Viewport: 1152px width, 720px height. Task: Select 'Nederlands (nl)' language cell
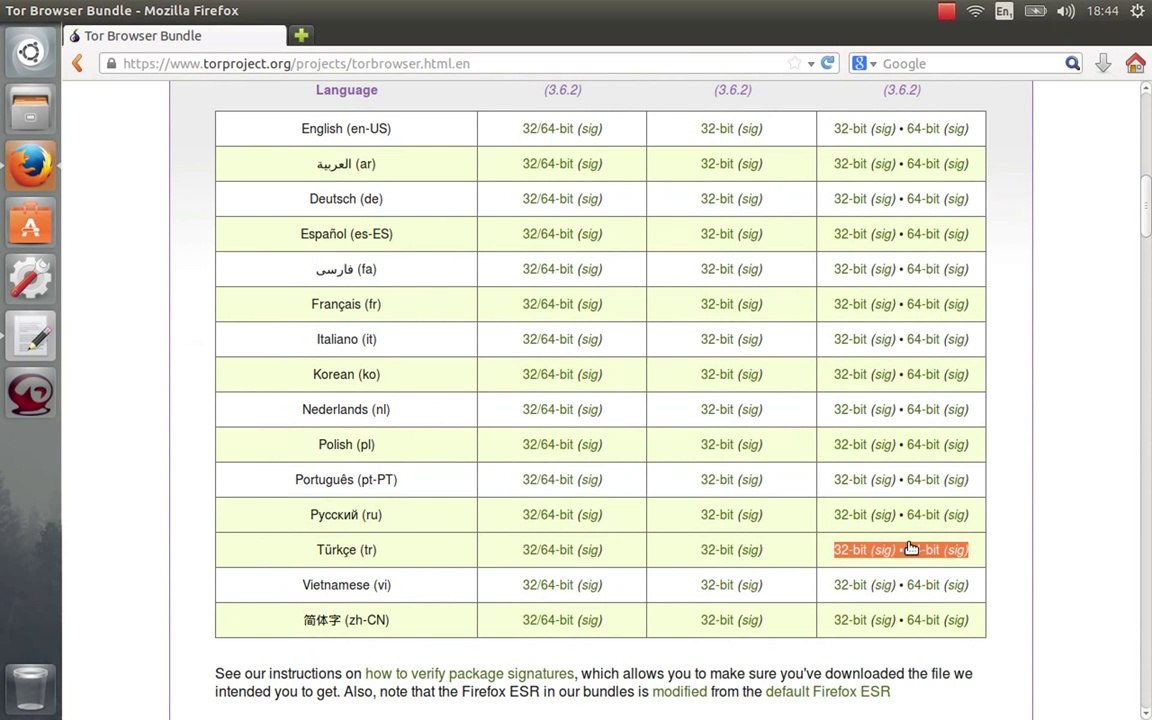tap(346, 409)
